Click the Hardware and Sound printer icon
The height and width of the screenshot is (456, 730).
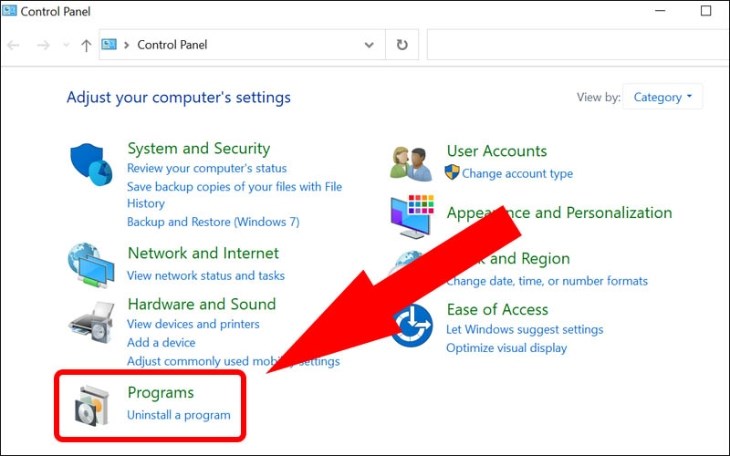click(x=92, y=322)
